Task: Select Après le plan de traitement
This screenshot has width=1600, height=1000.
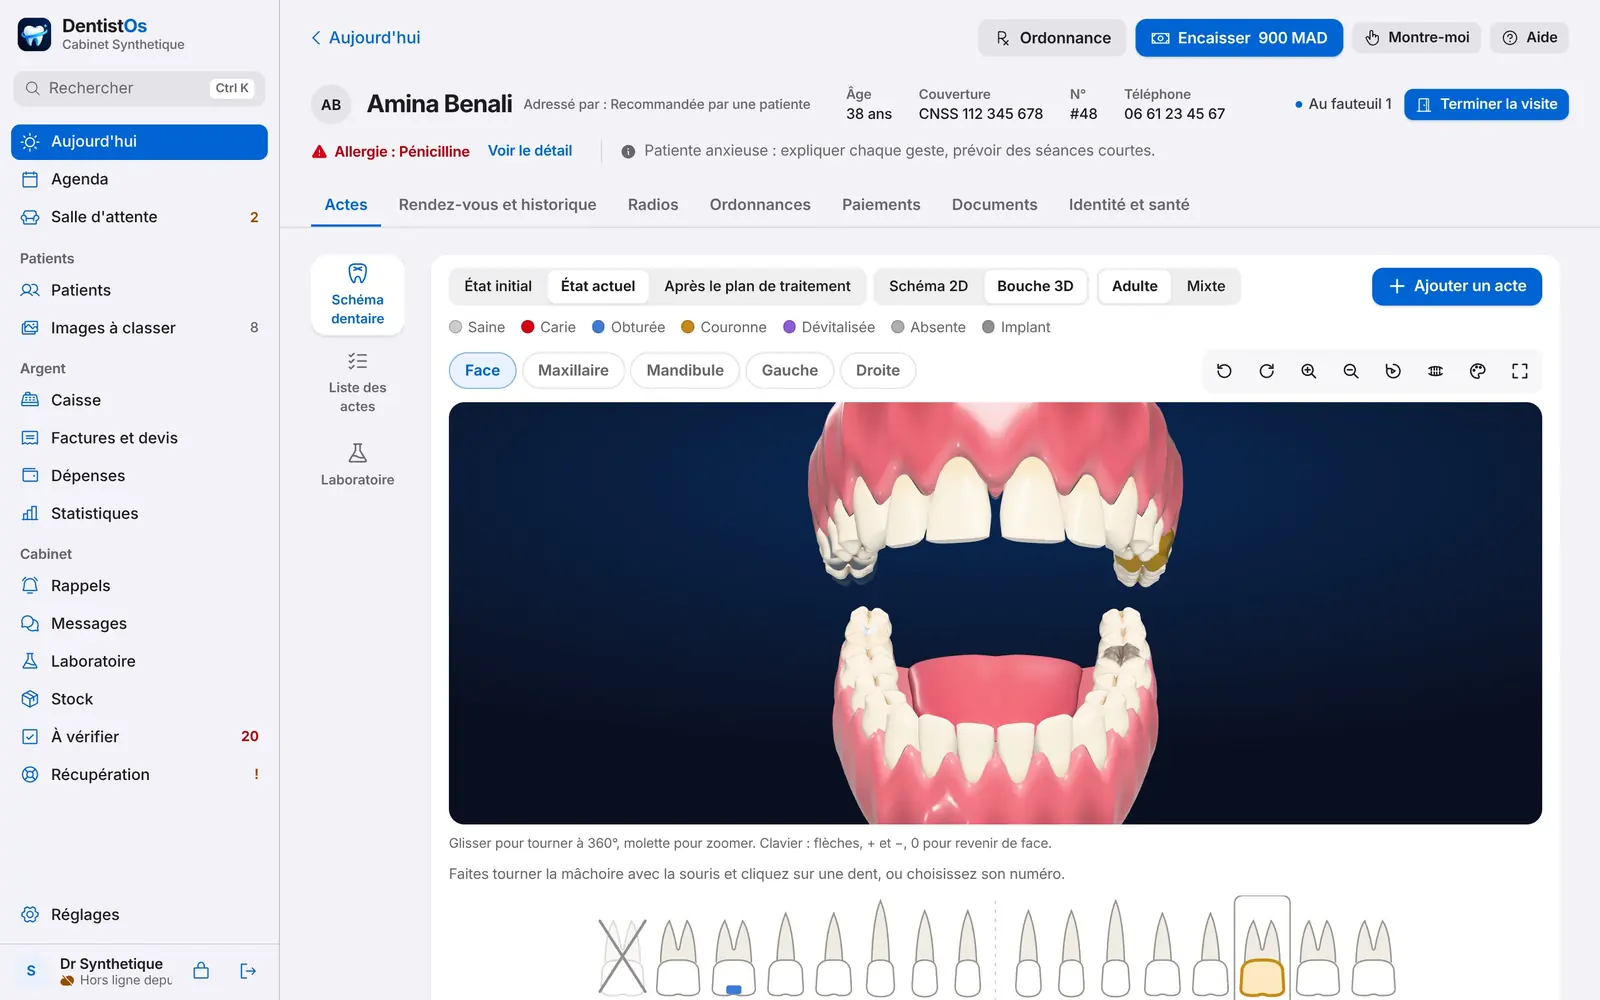Action: click(x=757, y=286)
